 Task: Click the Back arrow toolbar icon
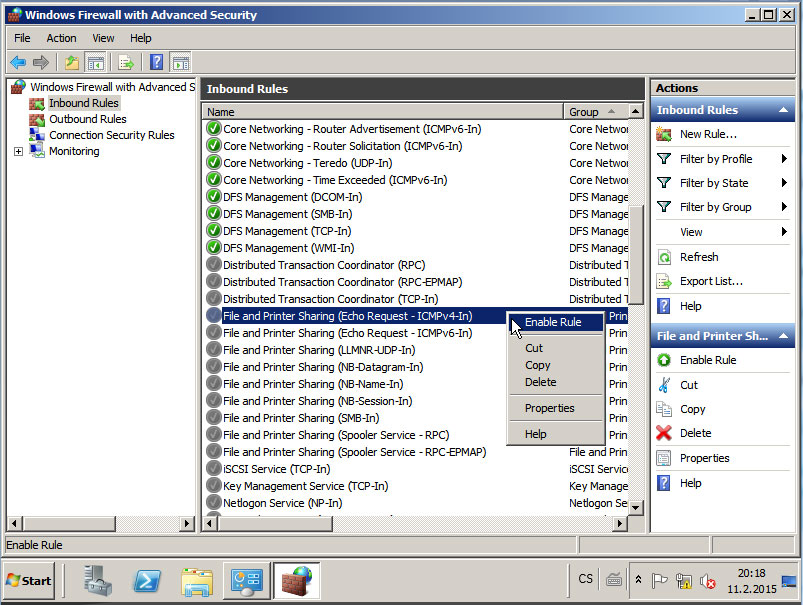(x=18, y=62)
